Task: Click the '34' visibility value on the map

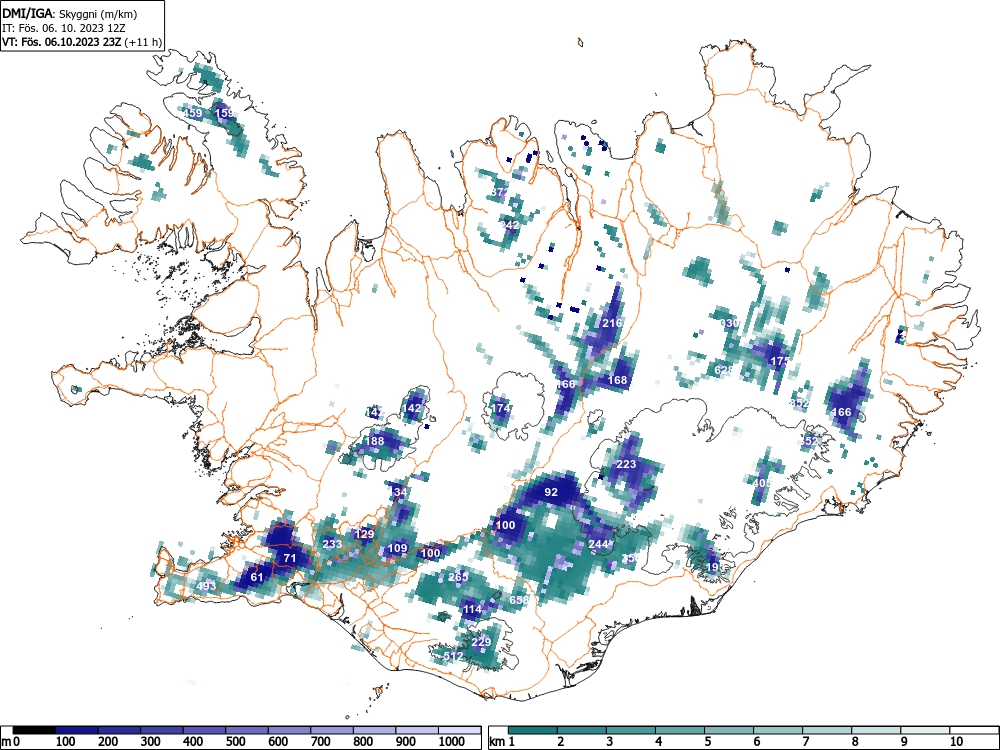Action: (401, 492)
